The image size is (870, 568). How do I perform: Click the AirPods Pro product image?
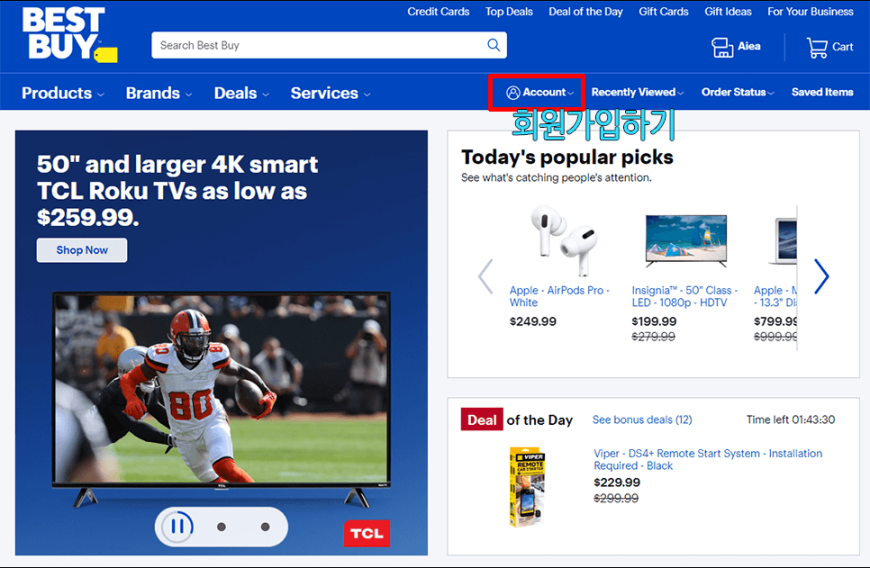pyautogui.click(x=564, y=240)
